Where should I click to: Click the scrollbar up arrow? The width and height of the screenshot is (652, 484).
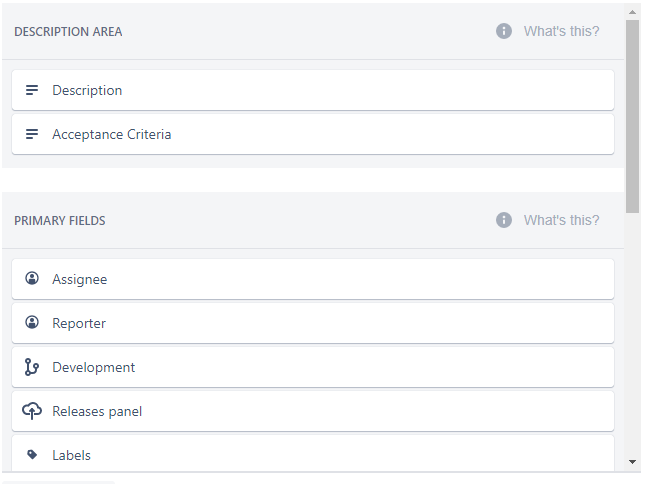point(632,11)
